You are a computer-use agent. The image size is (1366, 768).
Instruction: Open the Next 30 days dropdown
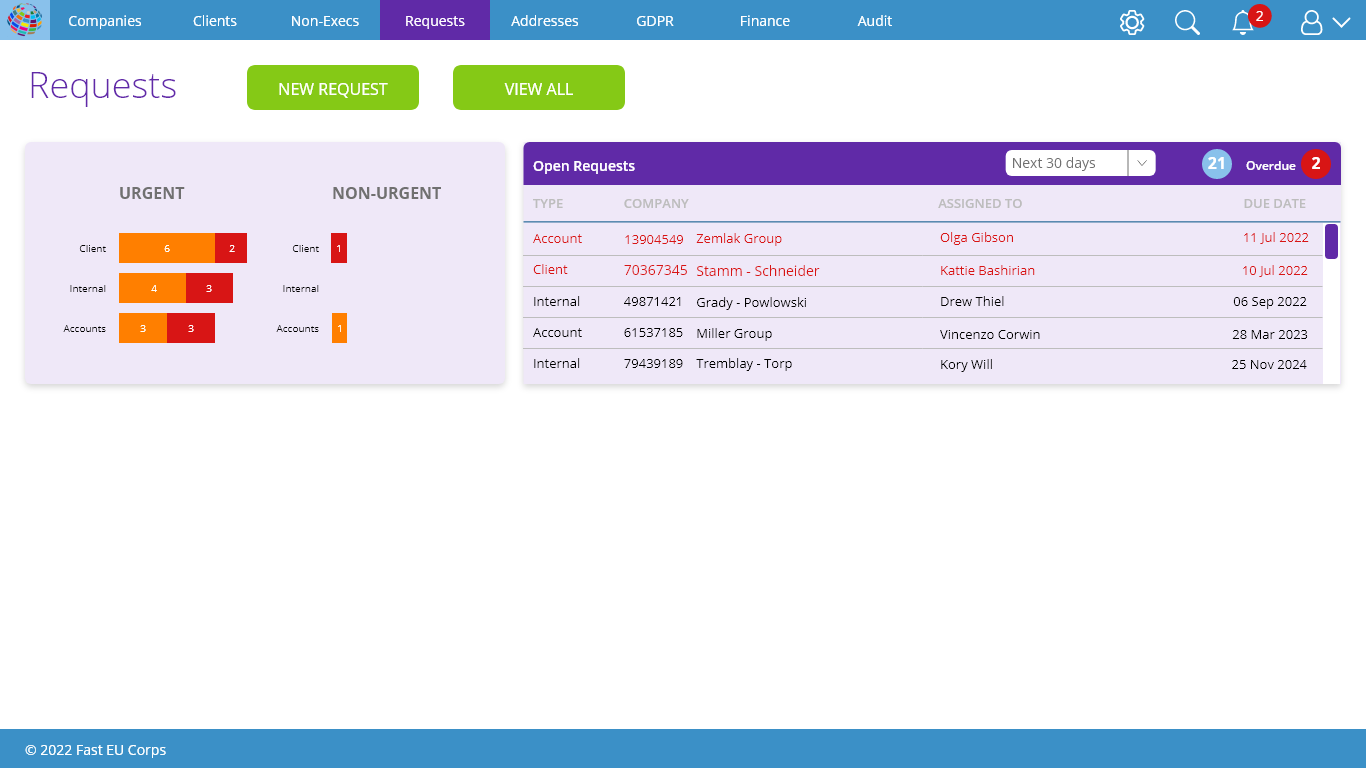tap(1080, 163)
